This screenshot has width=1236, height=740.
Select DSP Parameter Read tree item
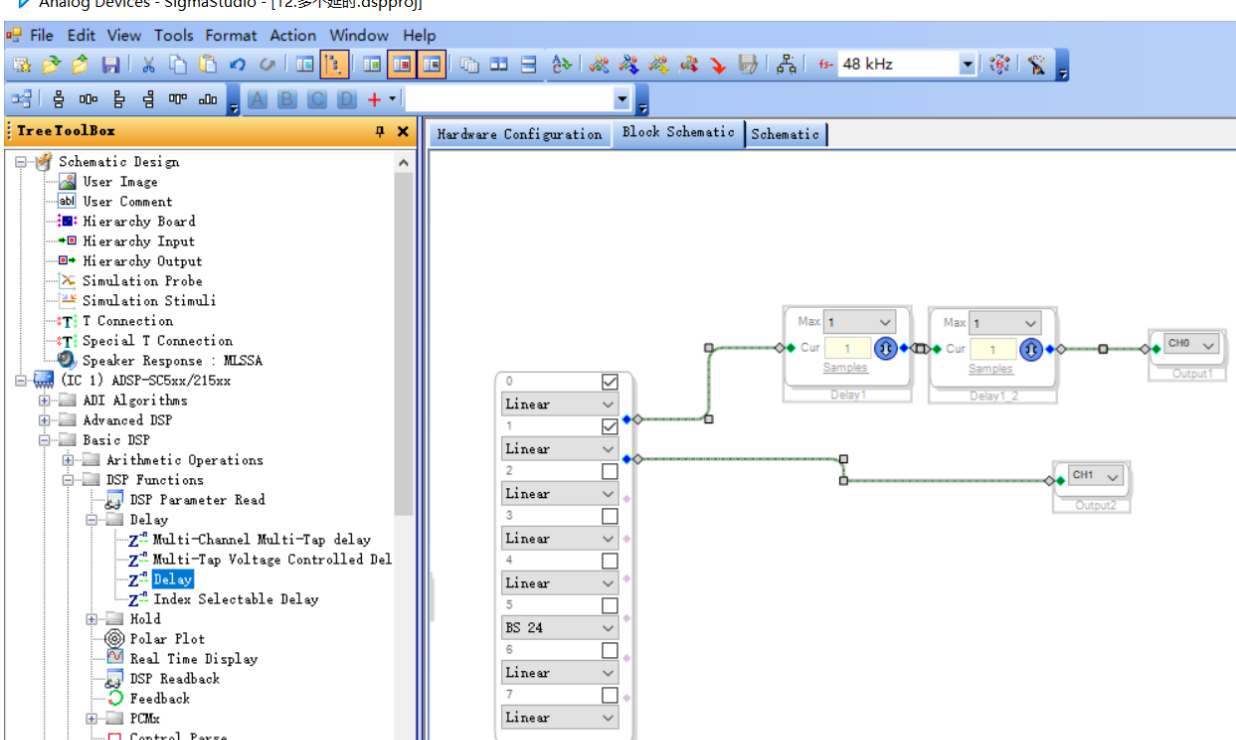point(197,500)
